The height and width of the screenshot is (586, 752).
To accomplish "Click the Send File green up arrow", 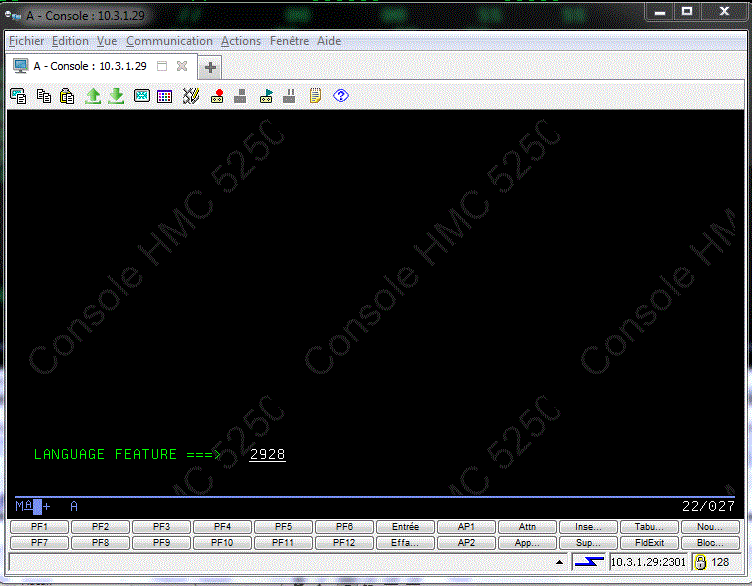I will (93, 96).
